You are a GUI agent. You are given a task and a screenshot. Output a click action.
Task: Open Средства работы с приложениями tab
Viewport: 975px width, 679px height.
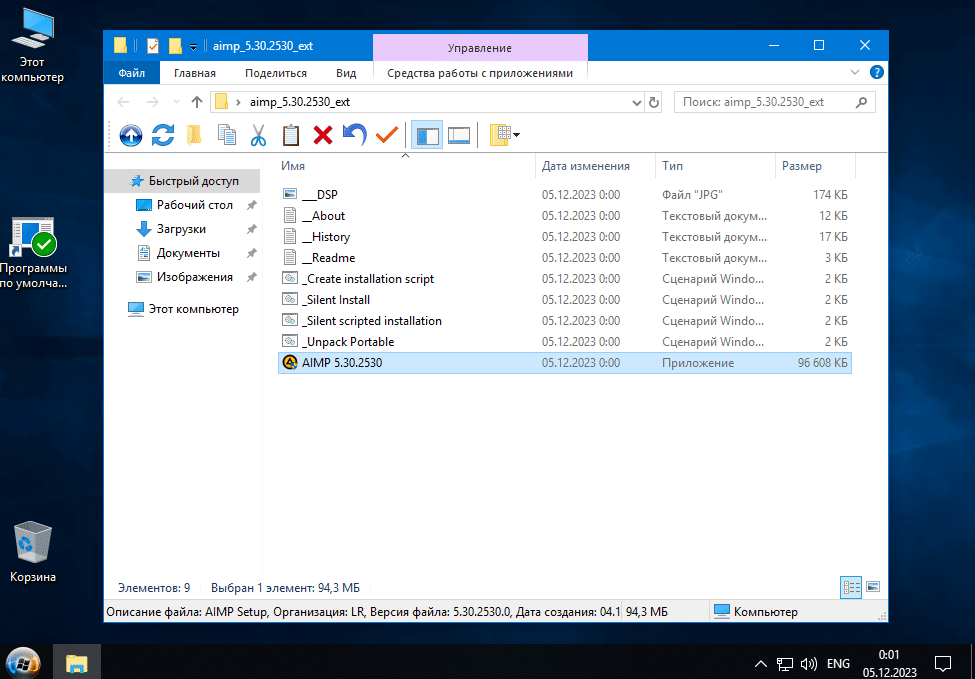point(479,73)
